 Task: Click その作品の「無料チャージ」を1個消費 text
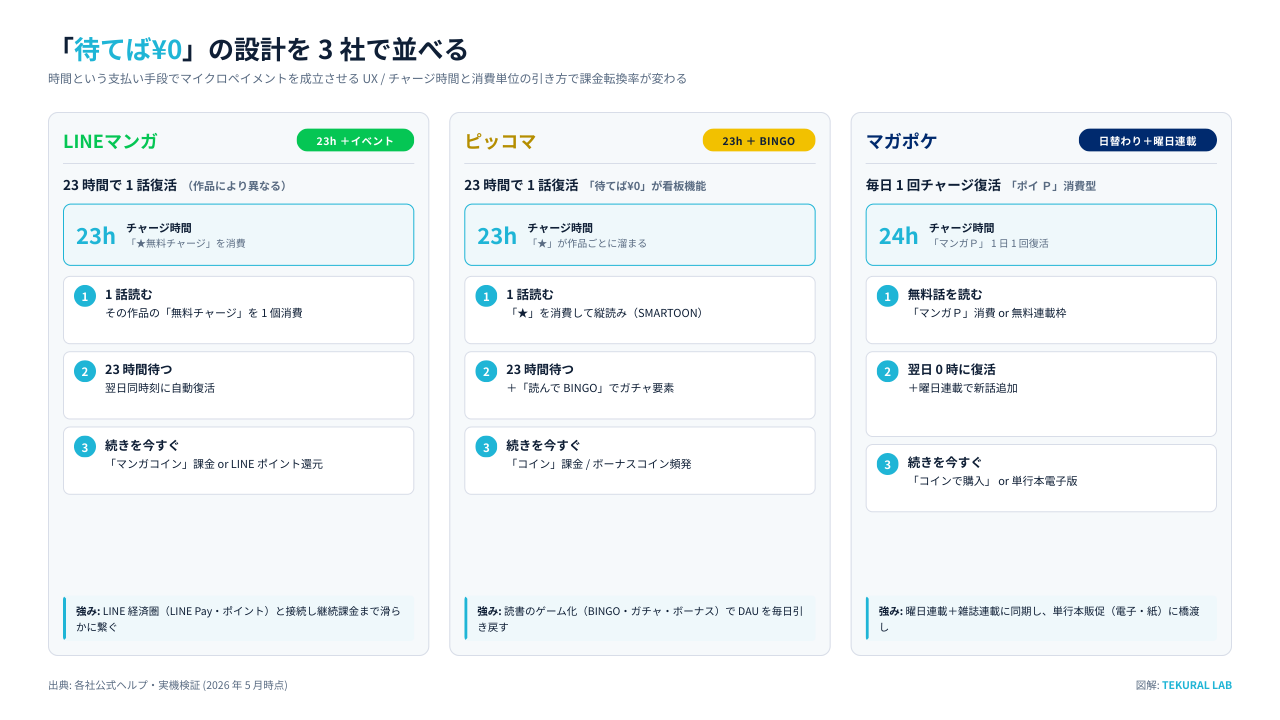coord(204,313)
